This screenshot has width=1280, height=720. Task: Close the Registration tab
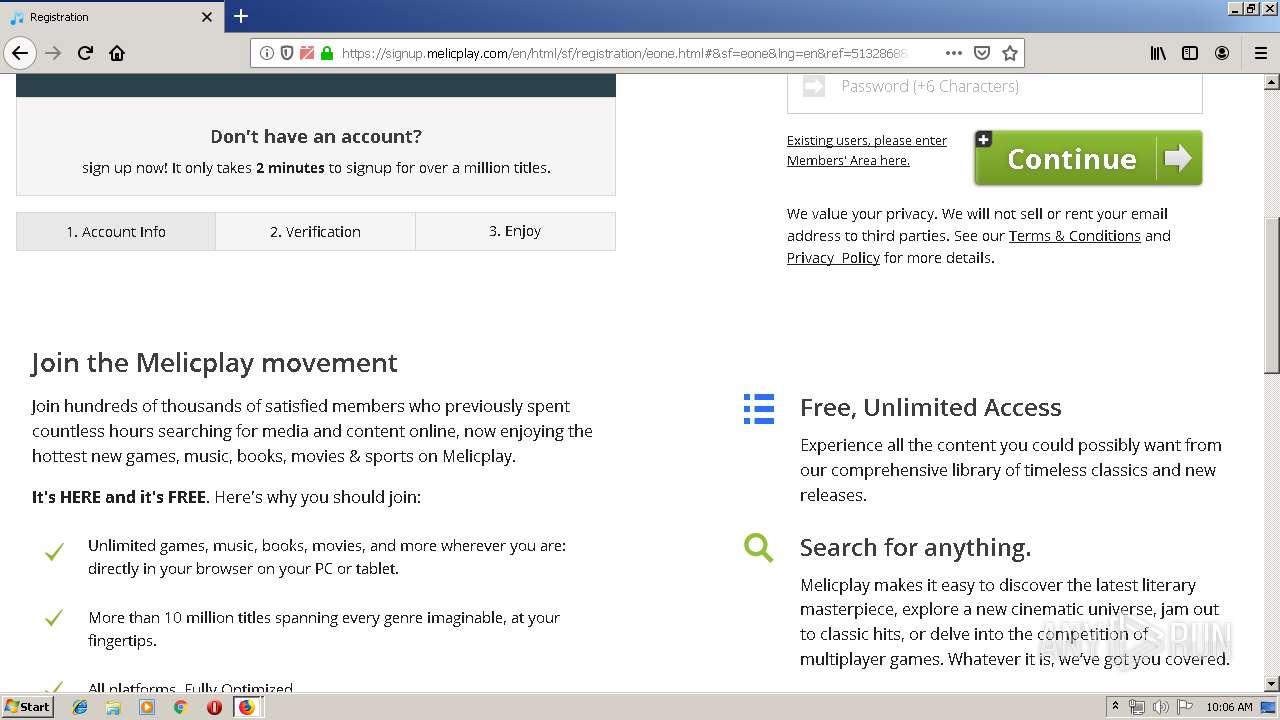tap(207, 17)
